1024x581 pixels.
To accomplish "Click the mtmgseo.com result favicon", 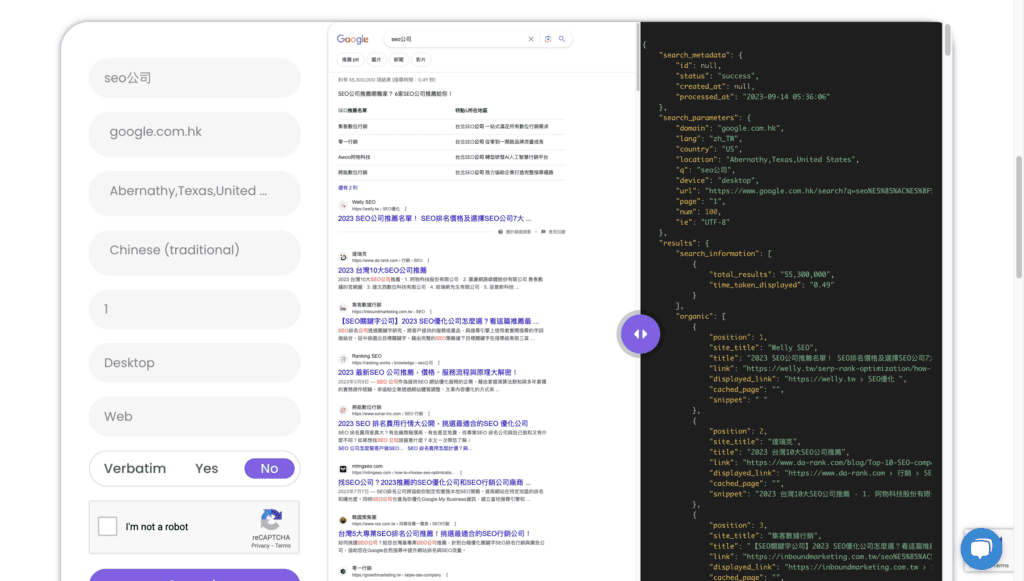I will click(343, 469).
